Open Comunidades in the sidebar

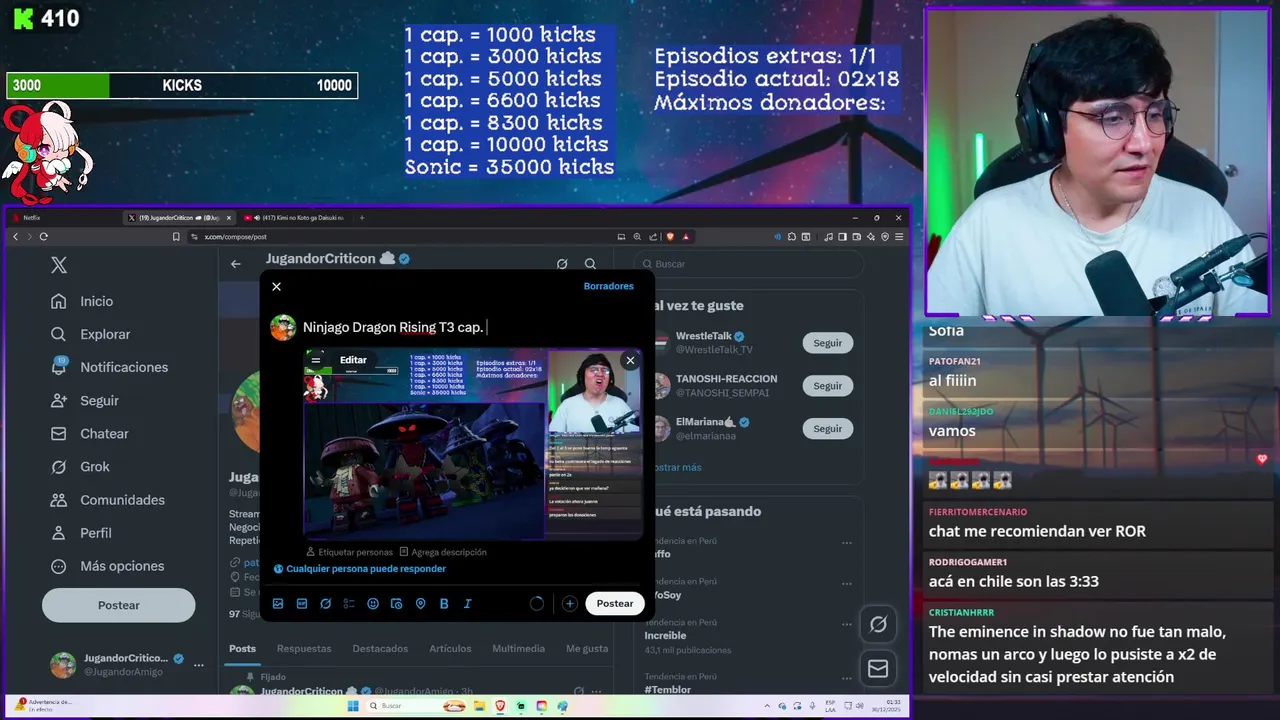click(108, 500)
